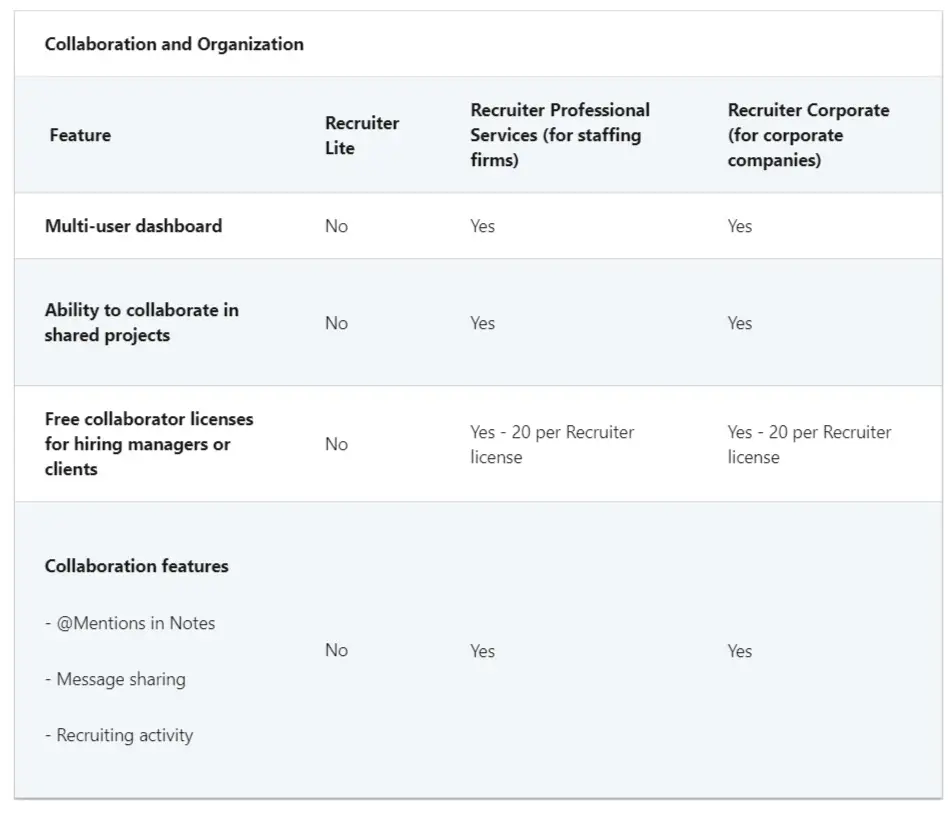
Task: Click Corporate 'Yes' for Collaboration features
Action: click(x=740, y=651)
